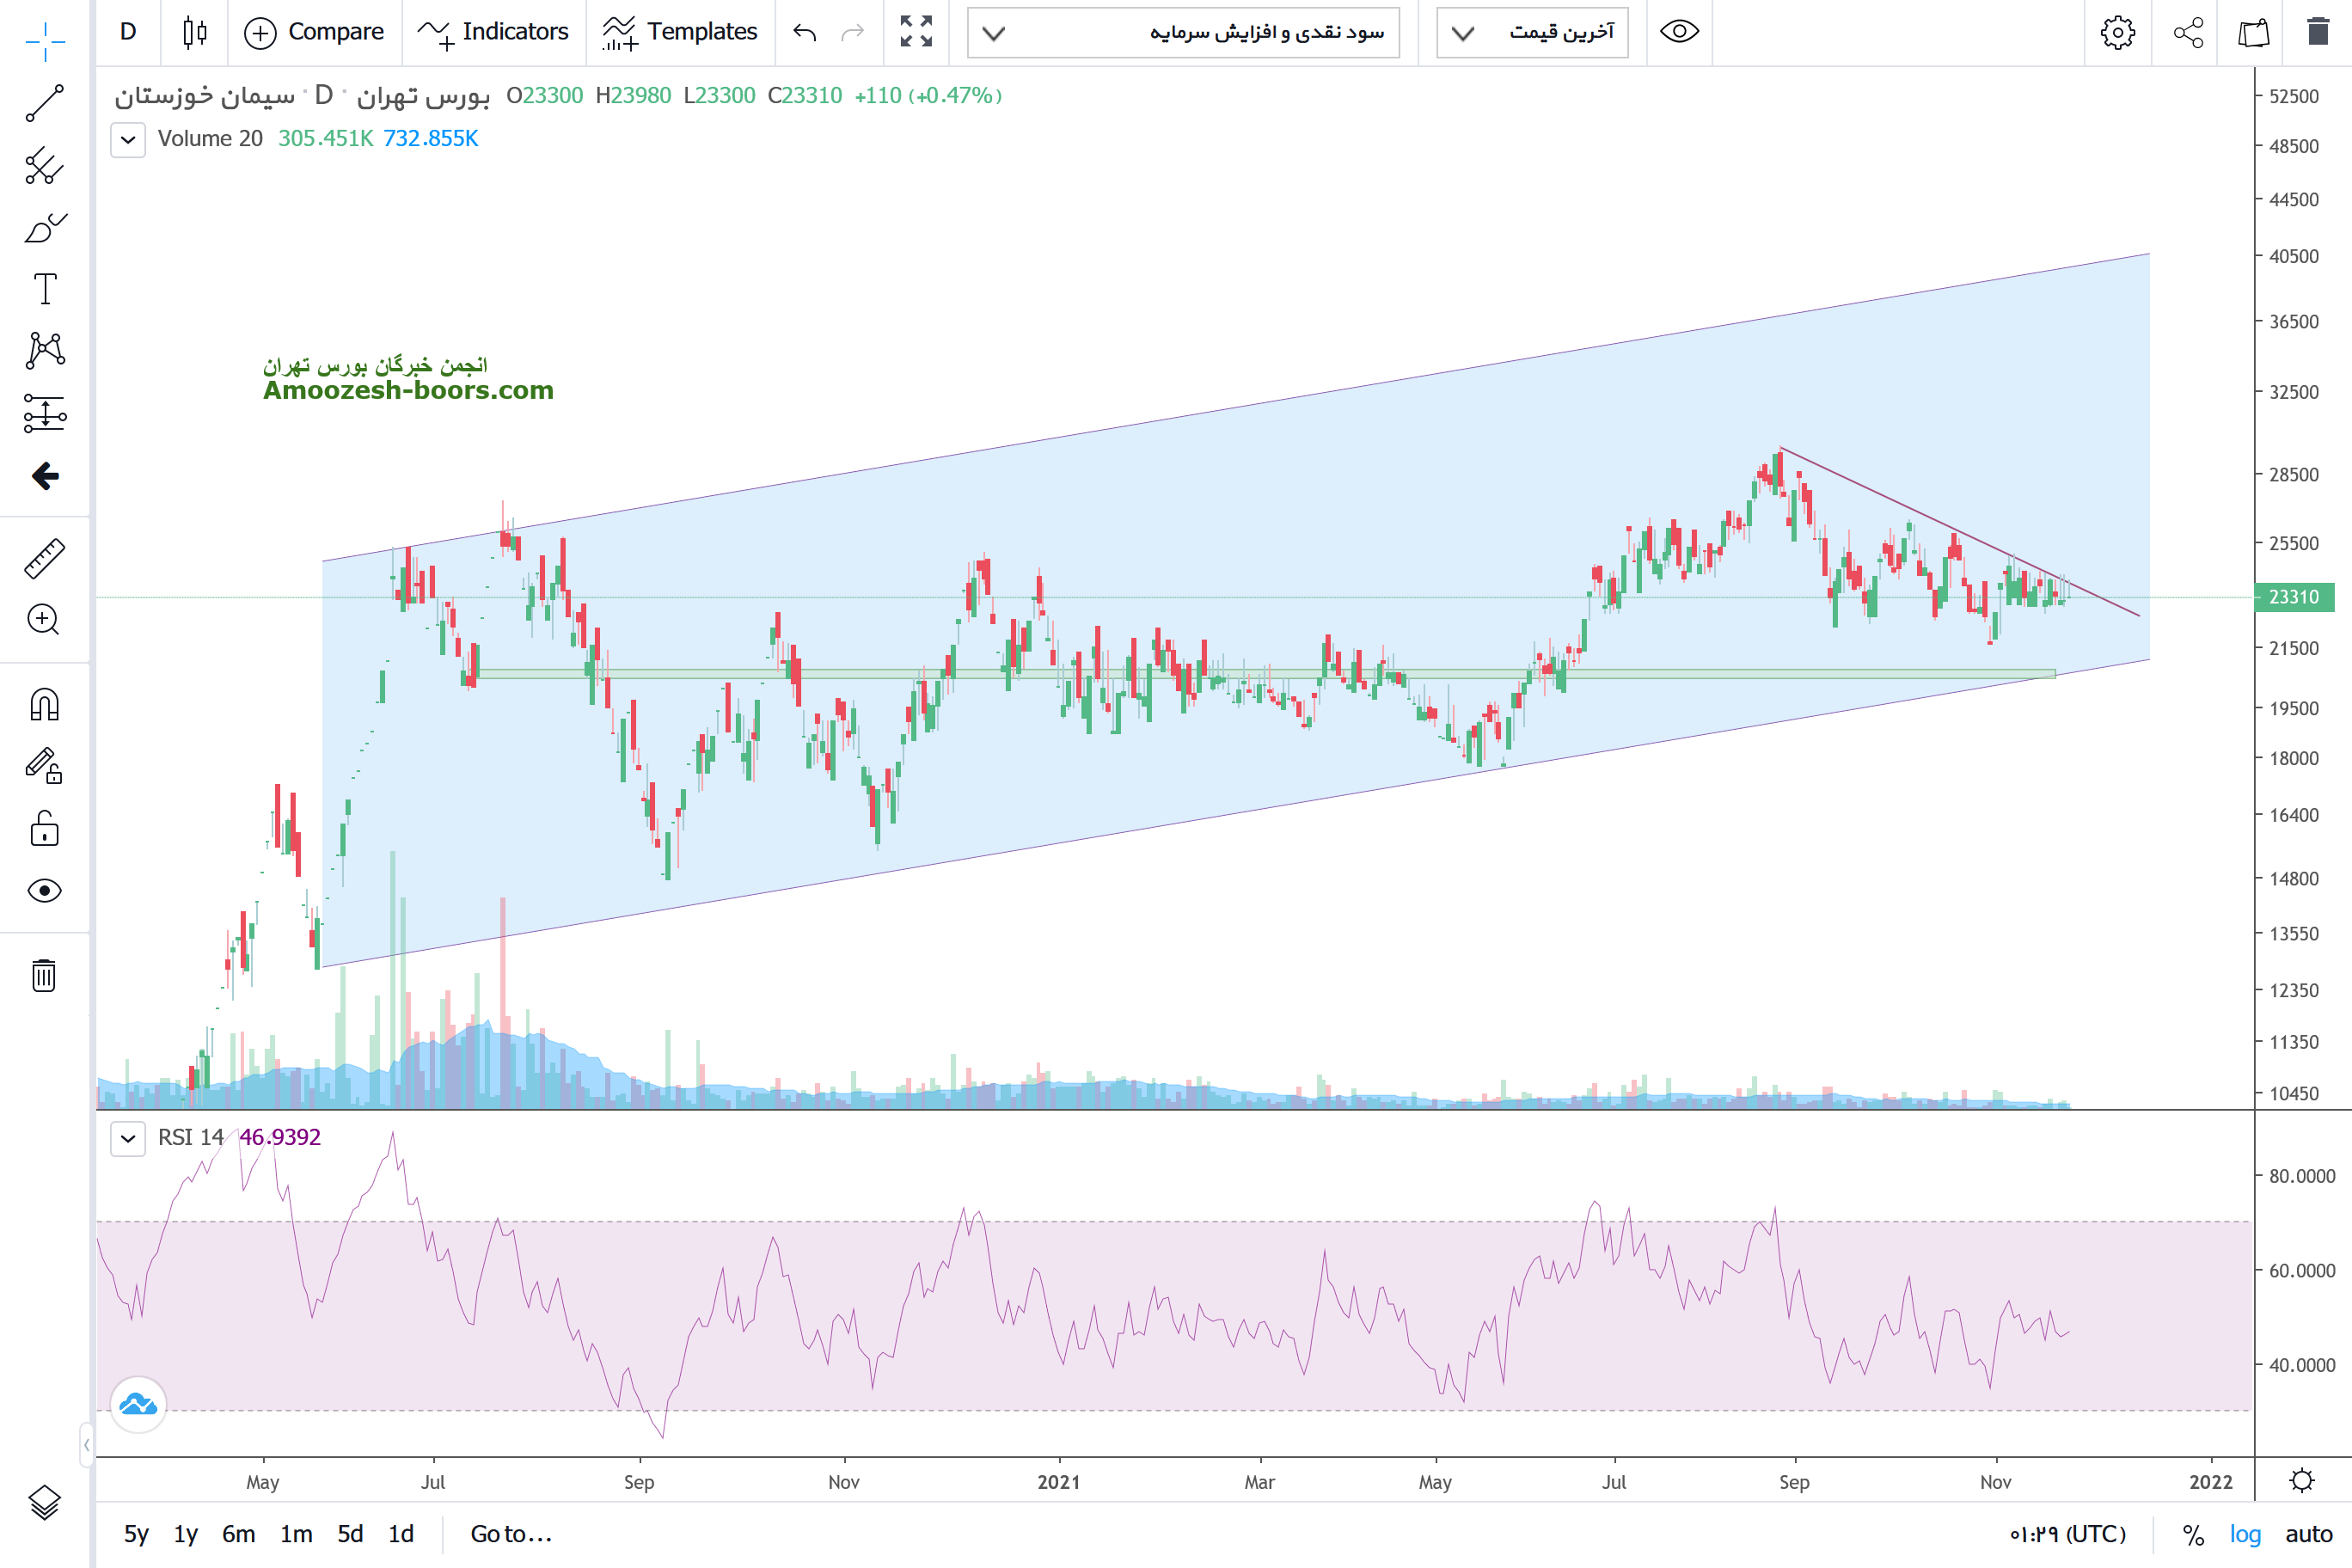Collapse the RSI 14 indicator legend

point(128,1138)
